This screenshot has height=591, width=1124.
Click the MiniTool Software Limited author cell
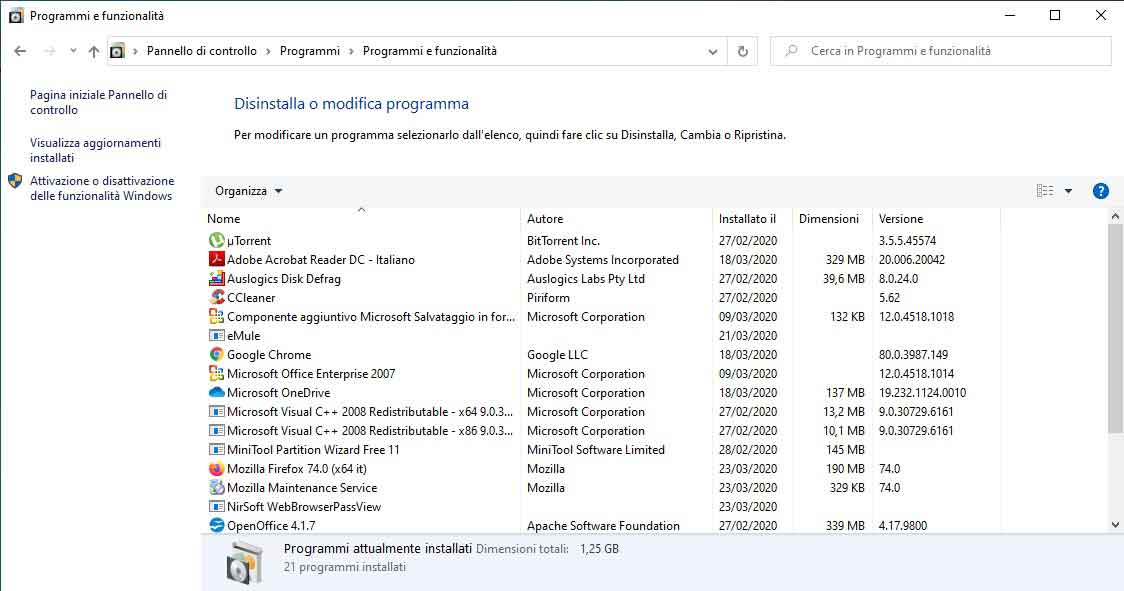click(x=596, y=449)
